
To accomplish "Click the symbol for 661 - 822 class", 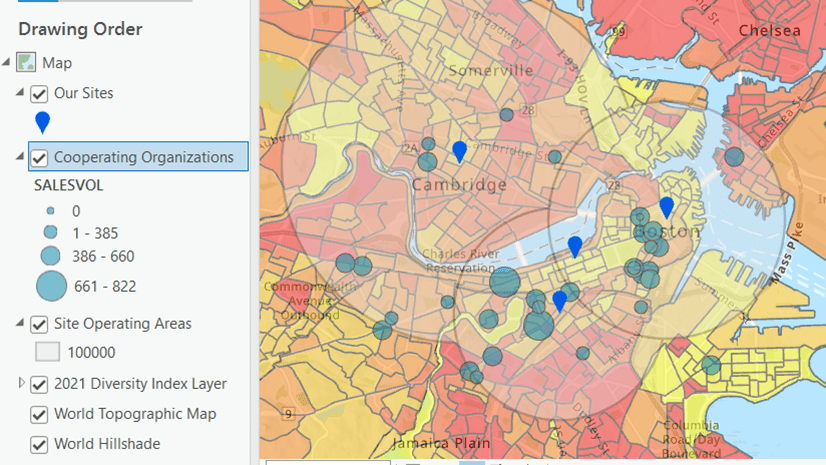I will click(52, 286).
